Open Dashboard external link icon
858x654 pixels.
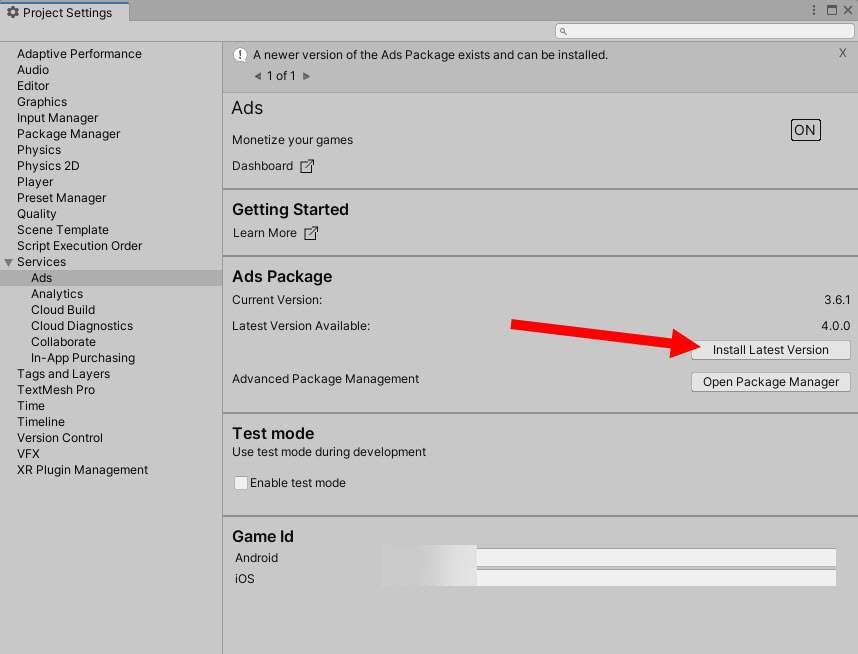coord(307,166)
